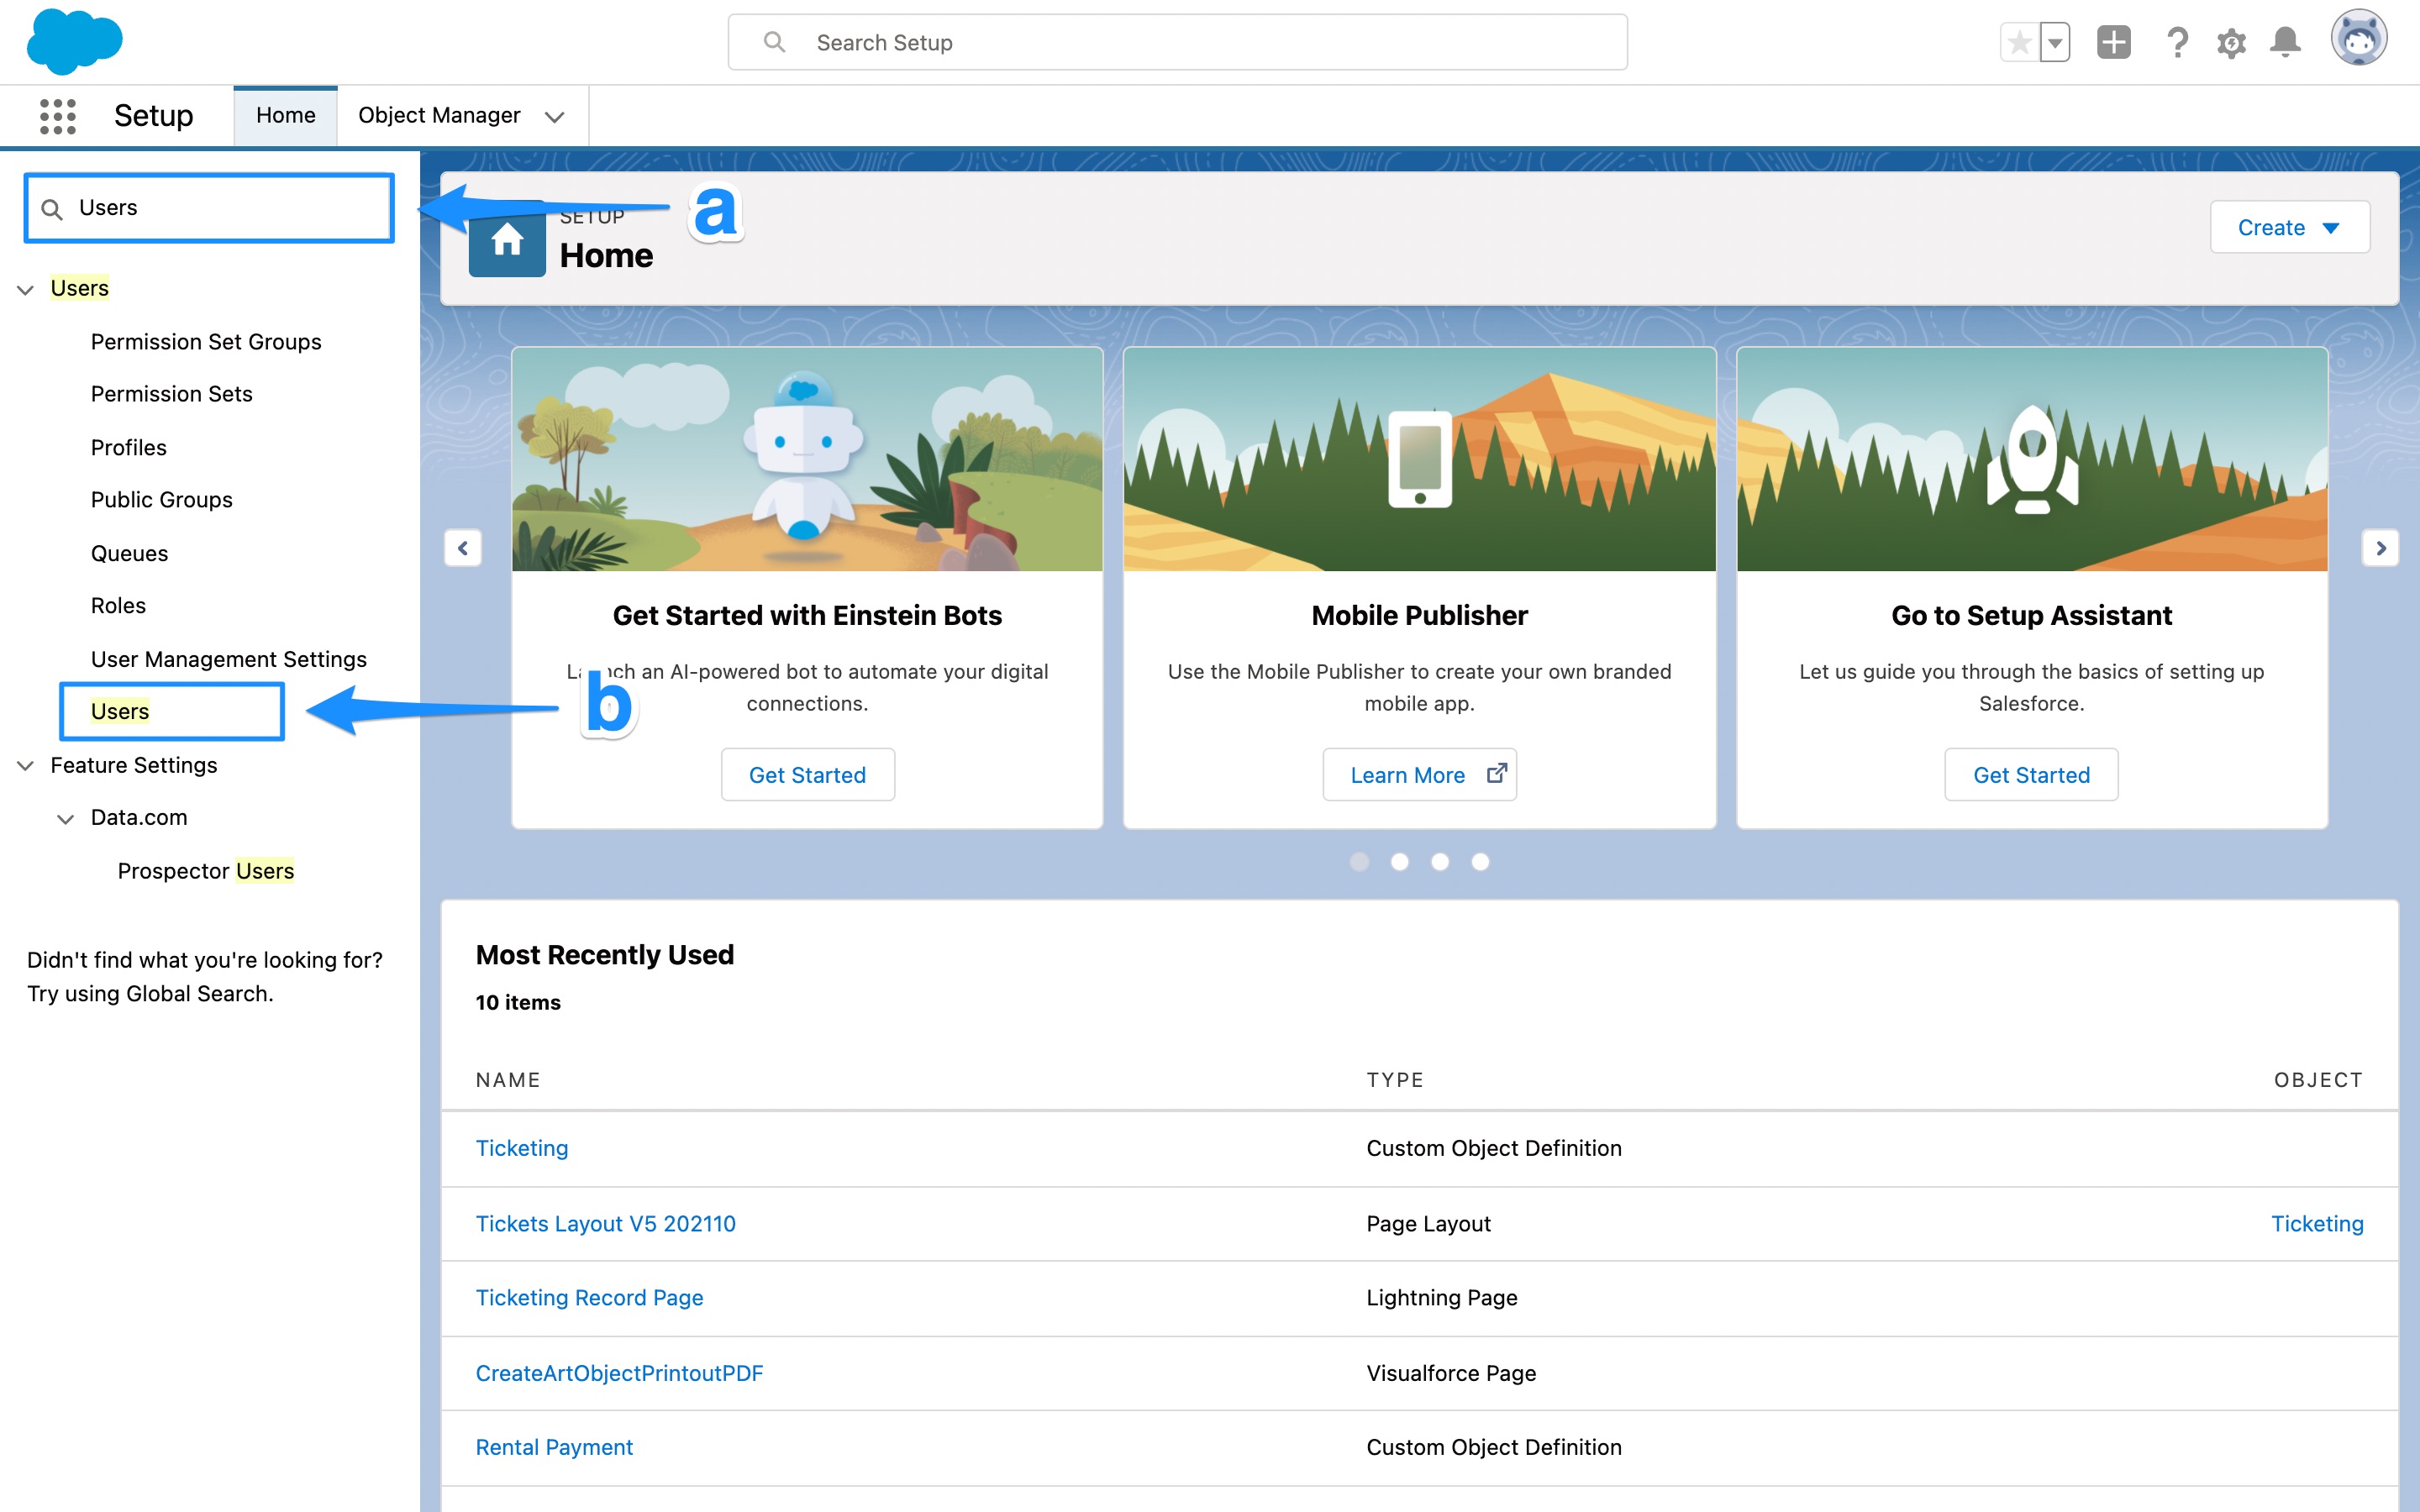Screen dimensions: 2420x1512
Task: Click the setup gear icon
Action: pyautogui.click(x=2231, y=42)
